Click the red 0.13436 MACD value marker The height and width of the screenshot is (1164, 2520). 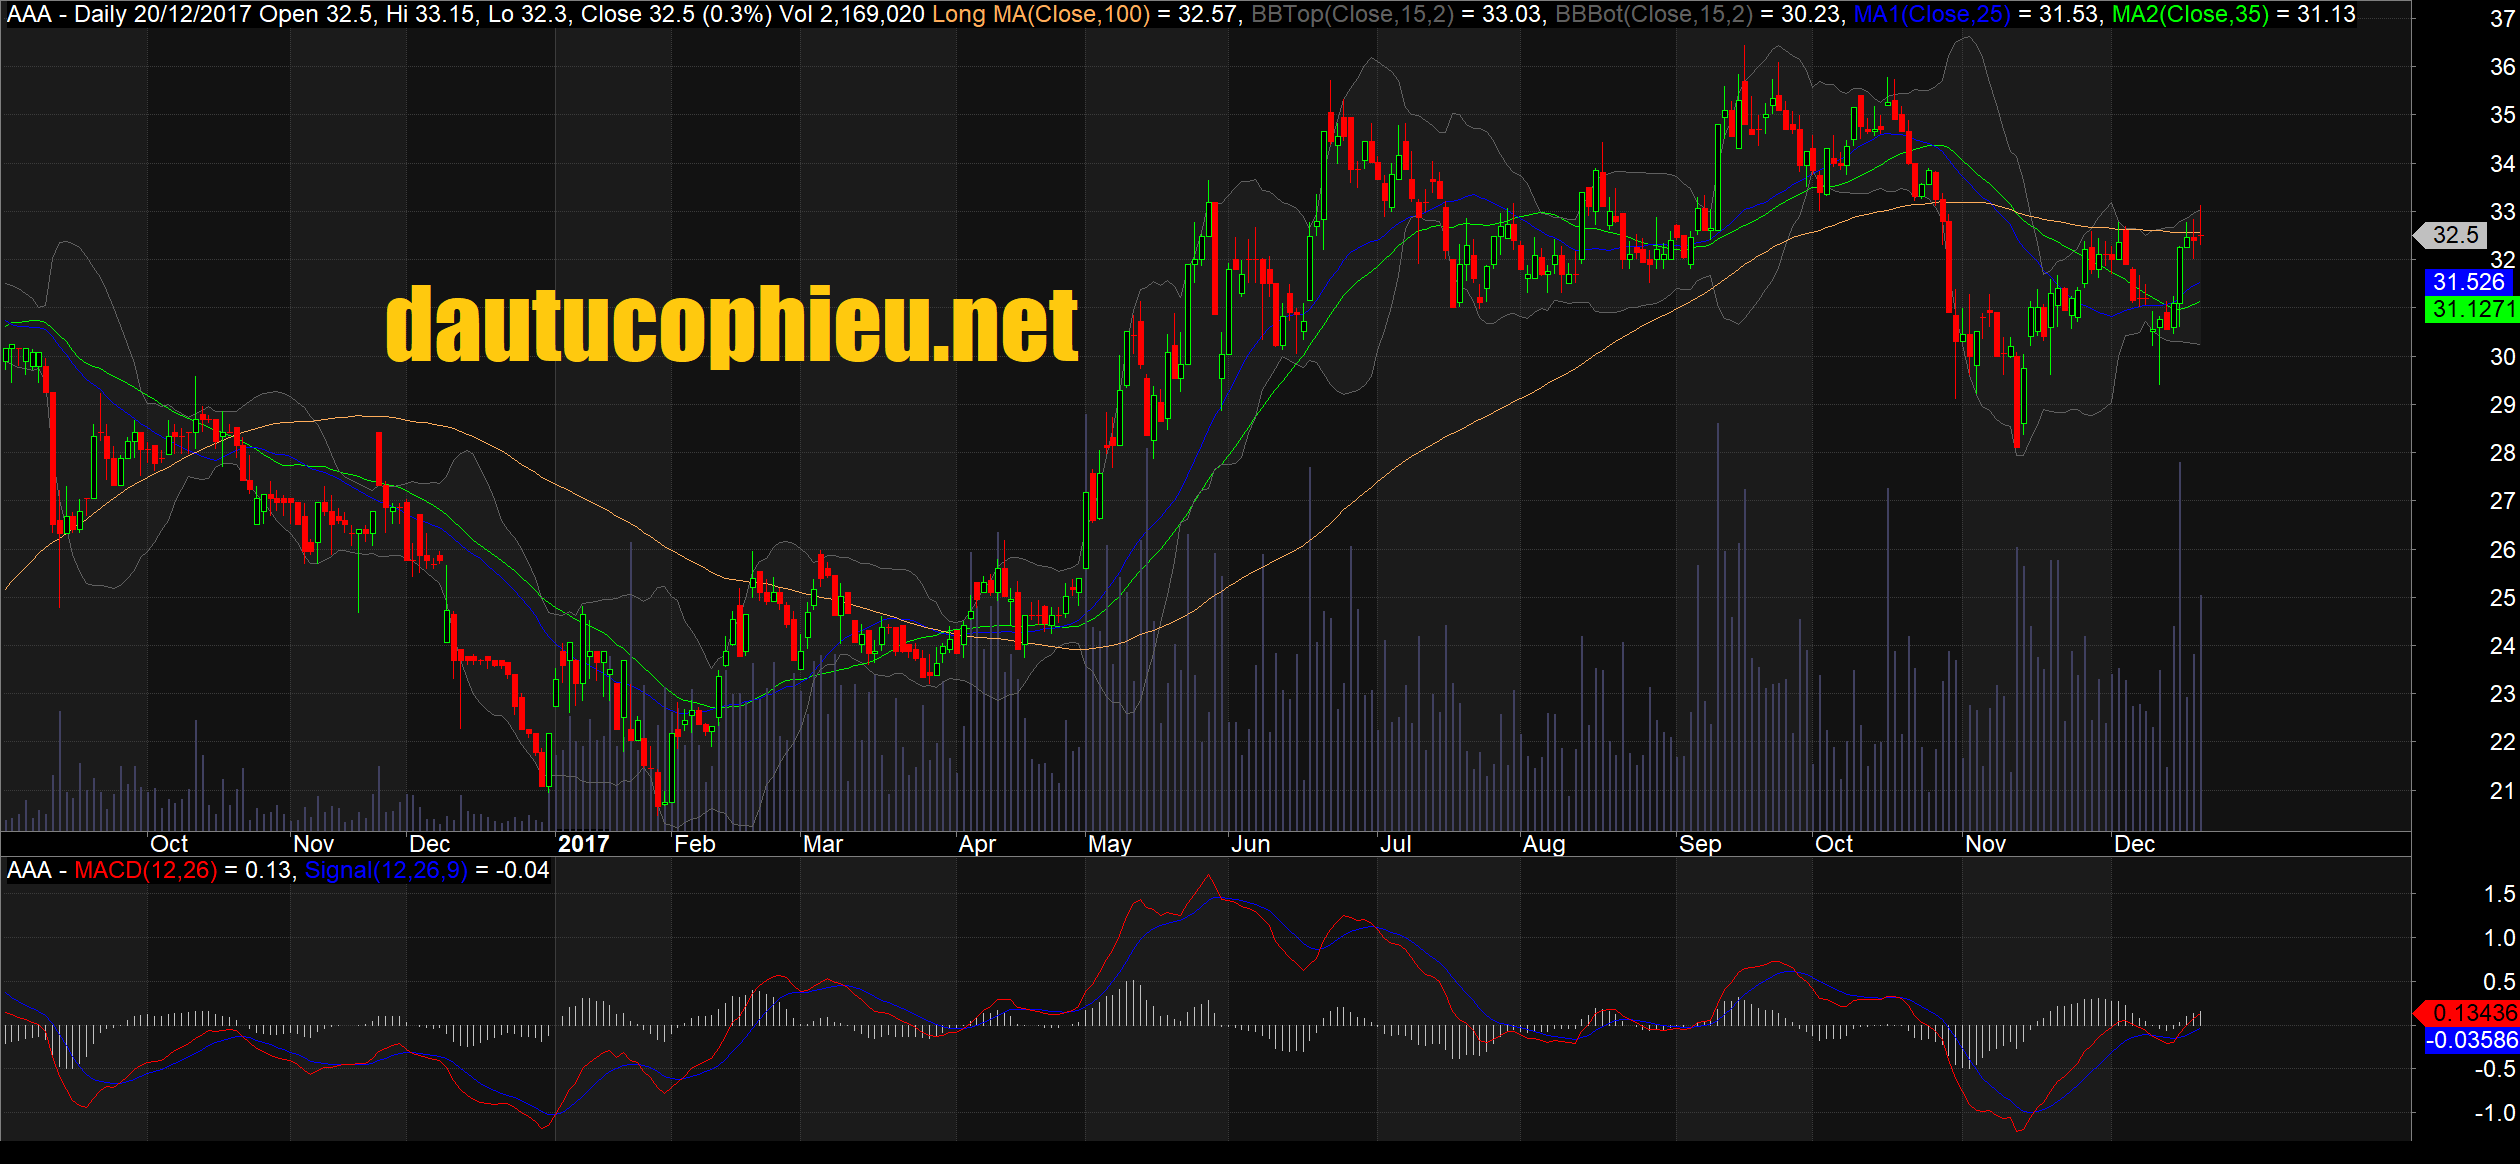2468,1013
